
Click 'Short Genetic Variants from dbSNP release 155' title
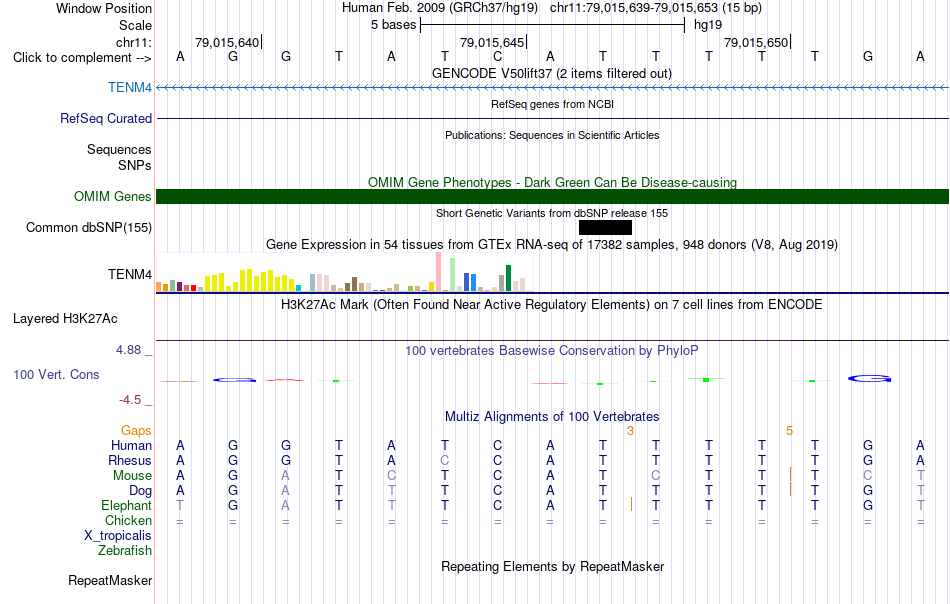[x=552, y=213]
